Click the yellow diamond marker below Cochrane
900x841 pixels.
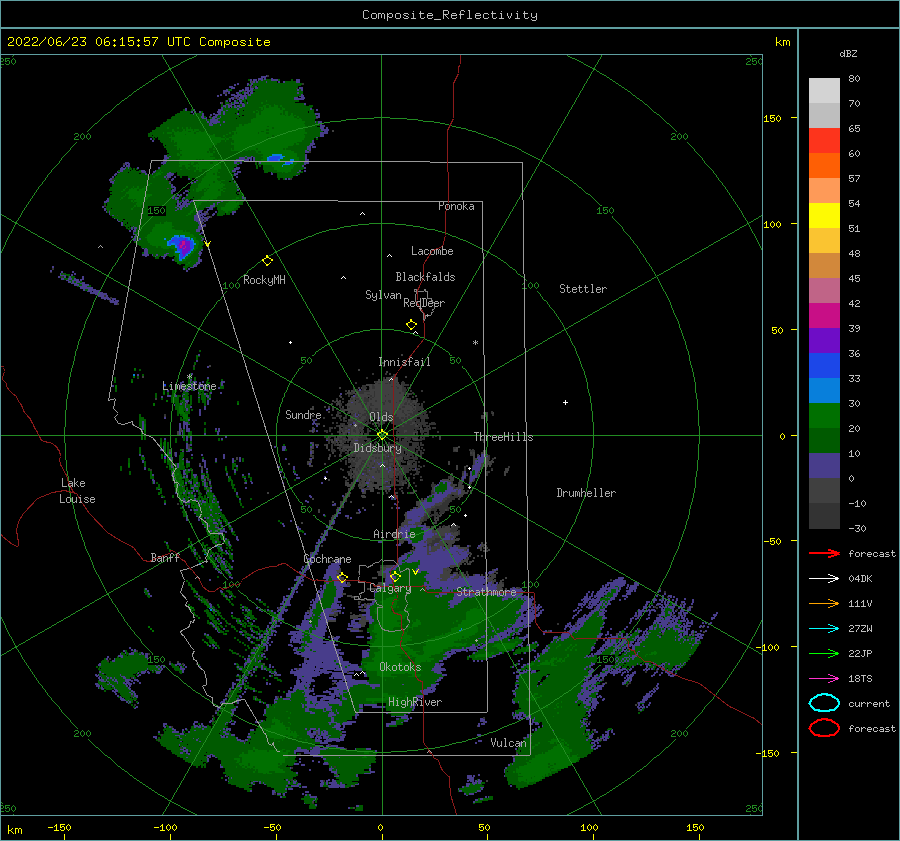pyautogui.click(x=343, y=577)
